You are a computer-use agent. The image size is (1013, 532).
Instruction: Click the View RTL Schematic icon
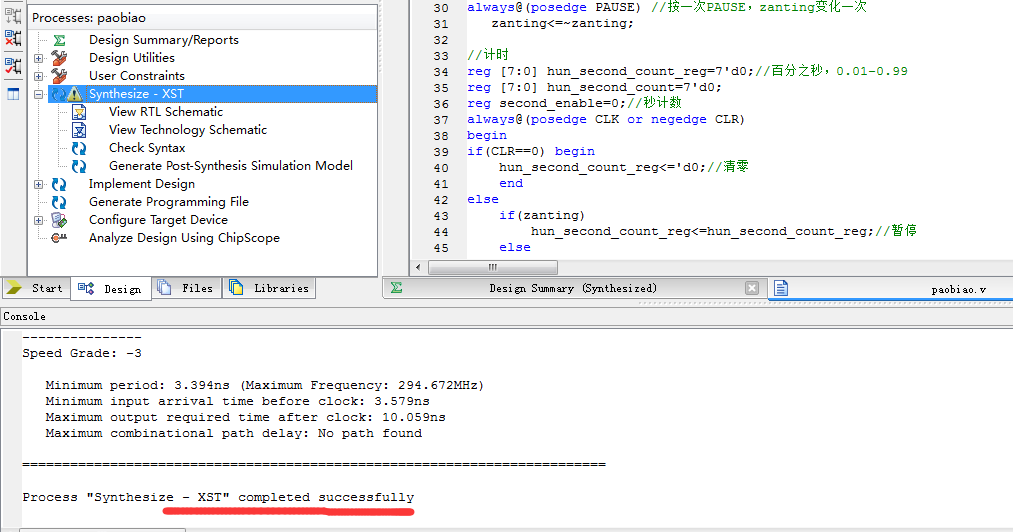point(79,112)
